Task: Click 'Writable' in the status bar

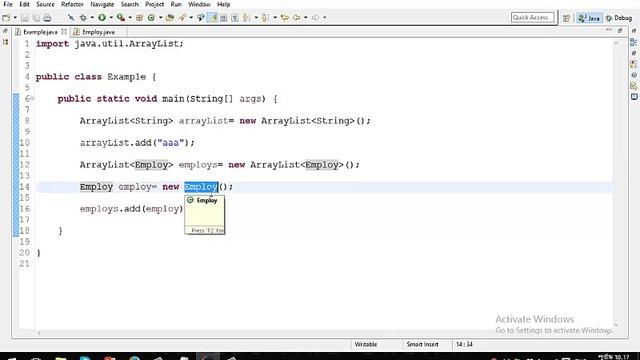Action: (366, 344)
